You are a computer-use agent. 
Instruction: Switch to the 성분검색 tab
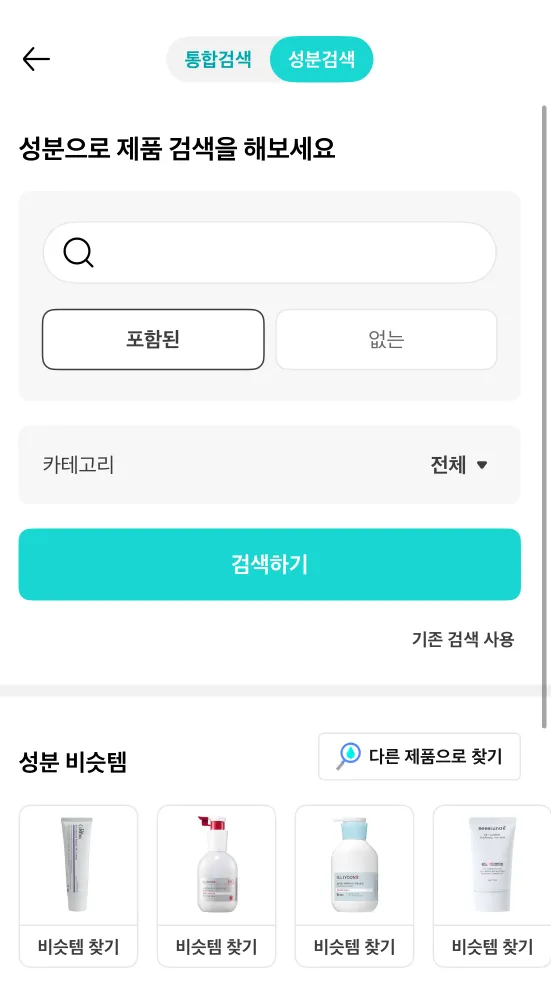(321, 59)
